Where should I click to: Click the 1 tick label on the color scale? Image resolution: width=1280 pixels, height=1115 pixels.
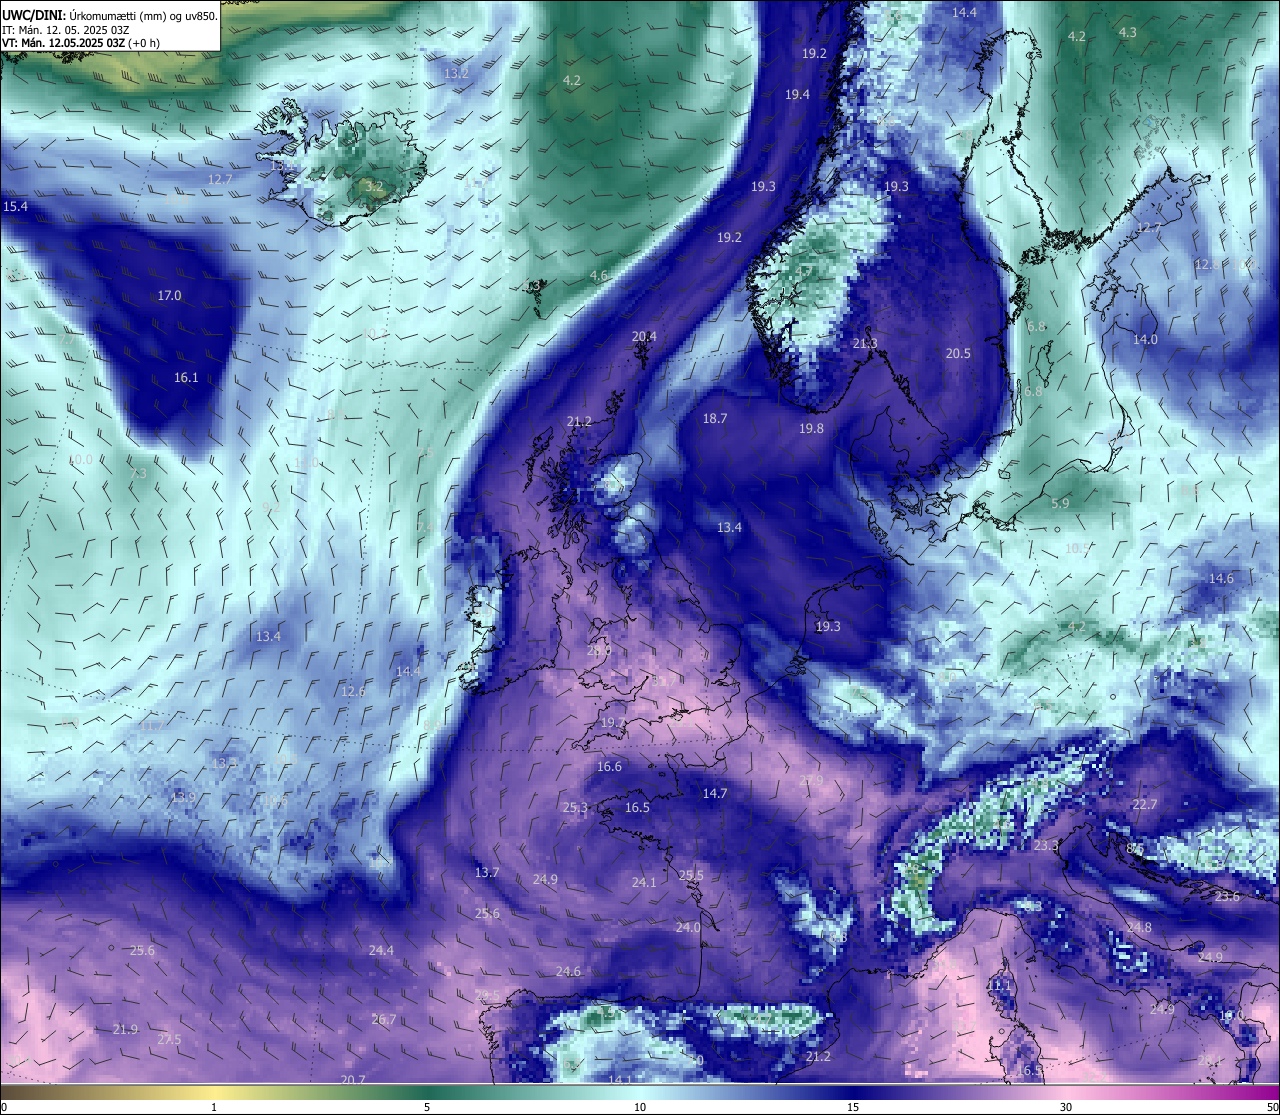coord(214,1107)
